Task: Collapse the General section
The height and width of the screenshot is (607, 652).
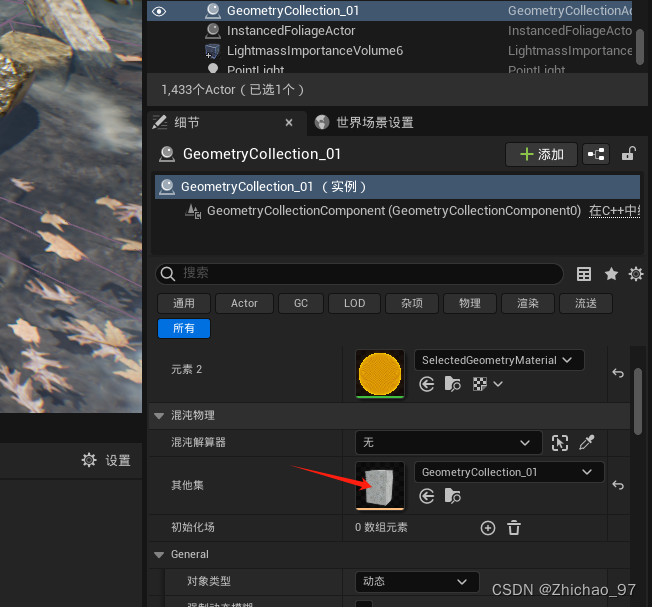Action: [159, 555]
